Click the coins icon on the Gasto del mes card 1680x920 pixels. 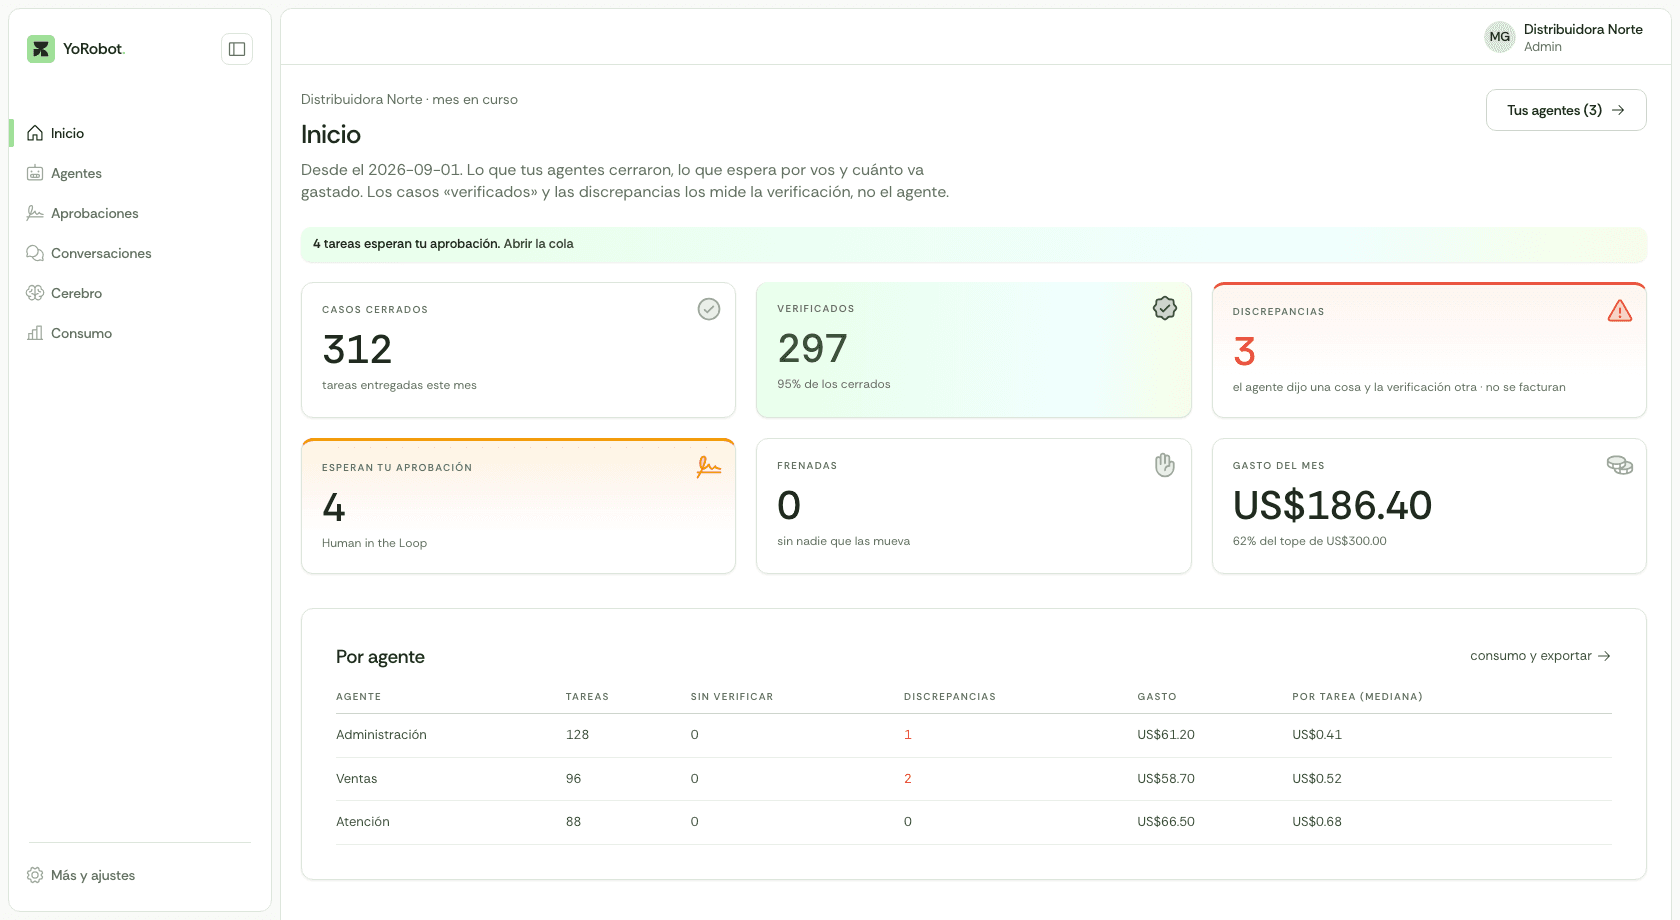click(1620, 465)
